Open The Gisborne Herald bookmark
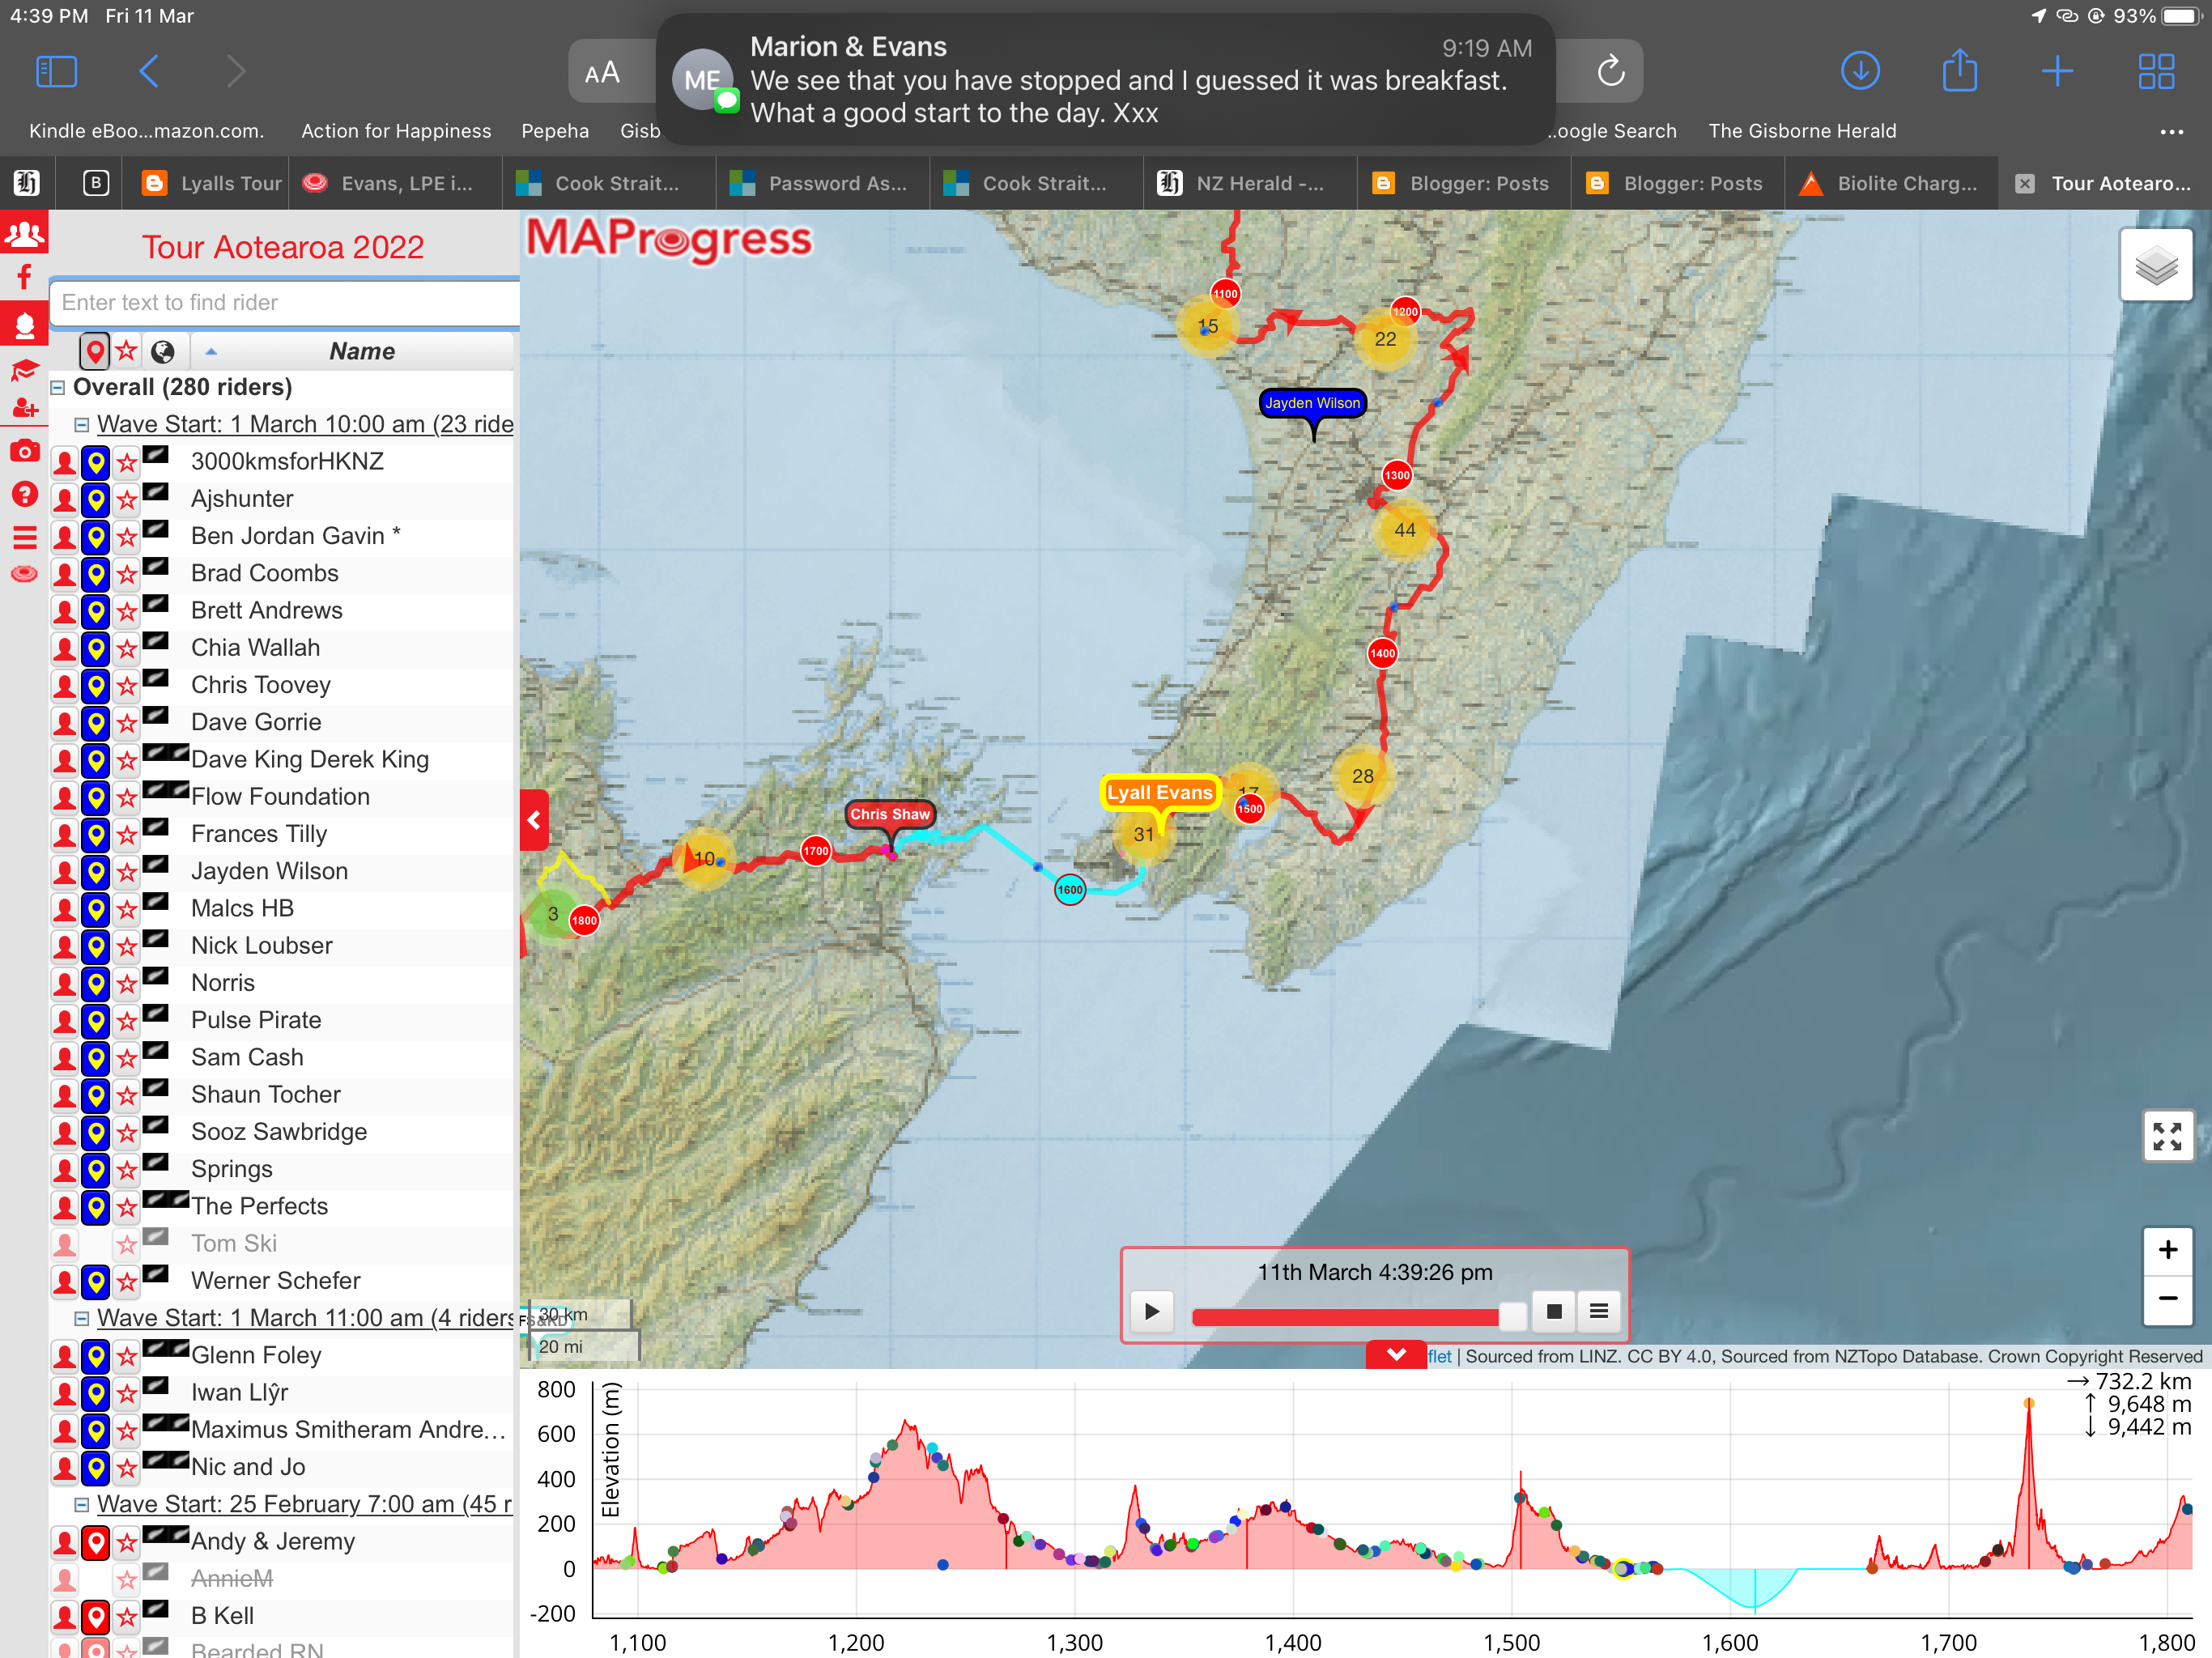Screen dimensions: 2212x1658 point(1801,131)
